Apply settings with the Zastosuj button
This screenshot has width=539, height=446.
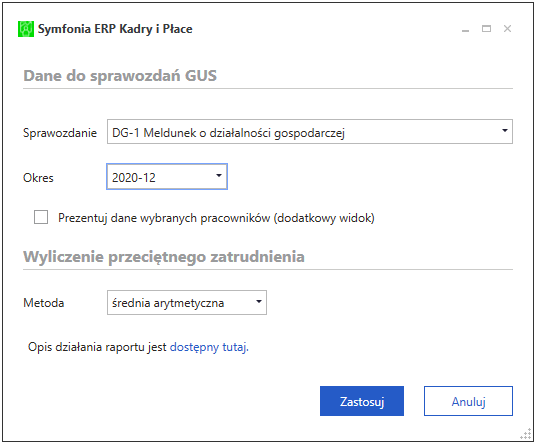click(362, 401)
